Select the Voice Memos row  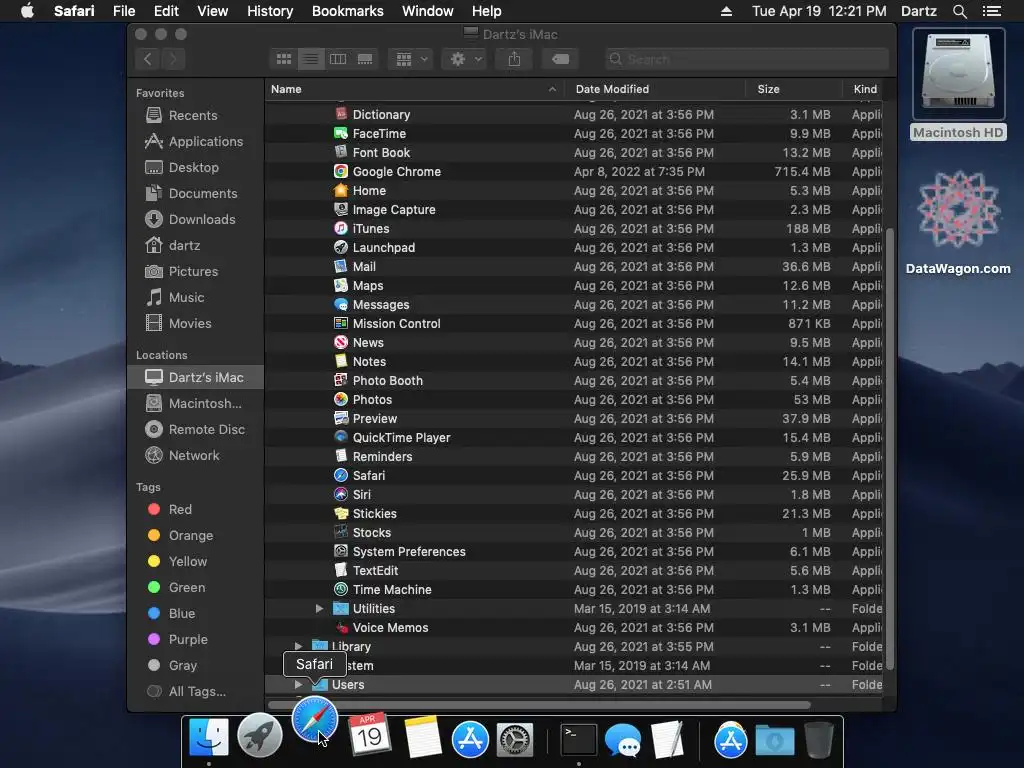(573, 628)
